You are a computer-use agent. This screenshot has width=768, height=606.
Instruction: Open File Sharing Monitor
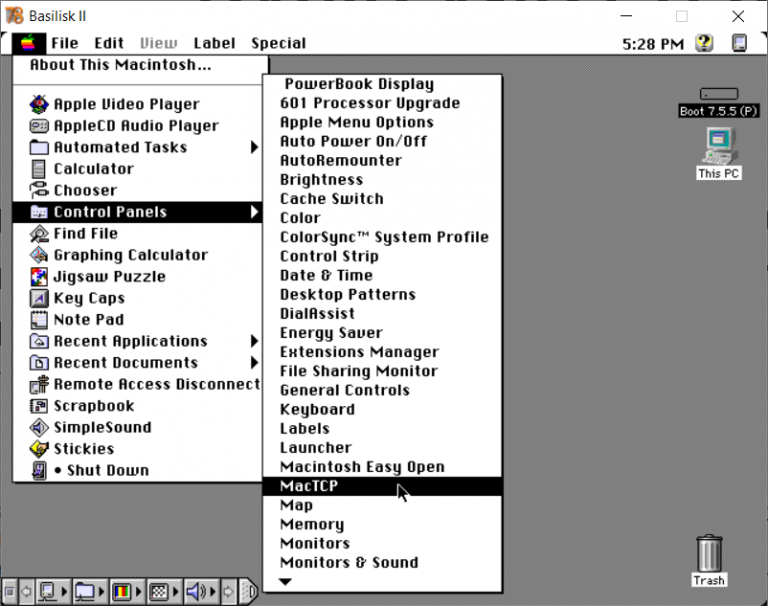point(382,371)
